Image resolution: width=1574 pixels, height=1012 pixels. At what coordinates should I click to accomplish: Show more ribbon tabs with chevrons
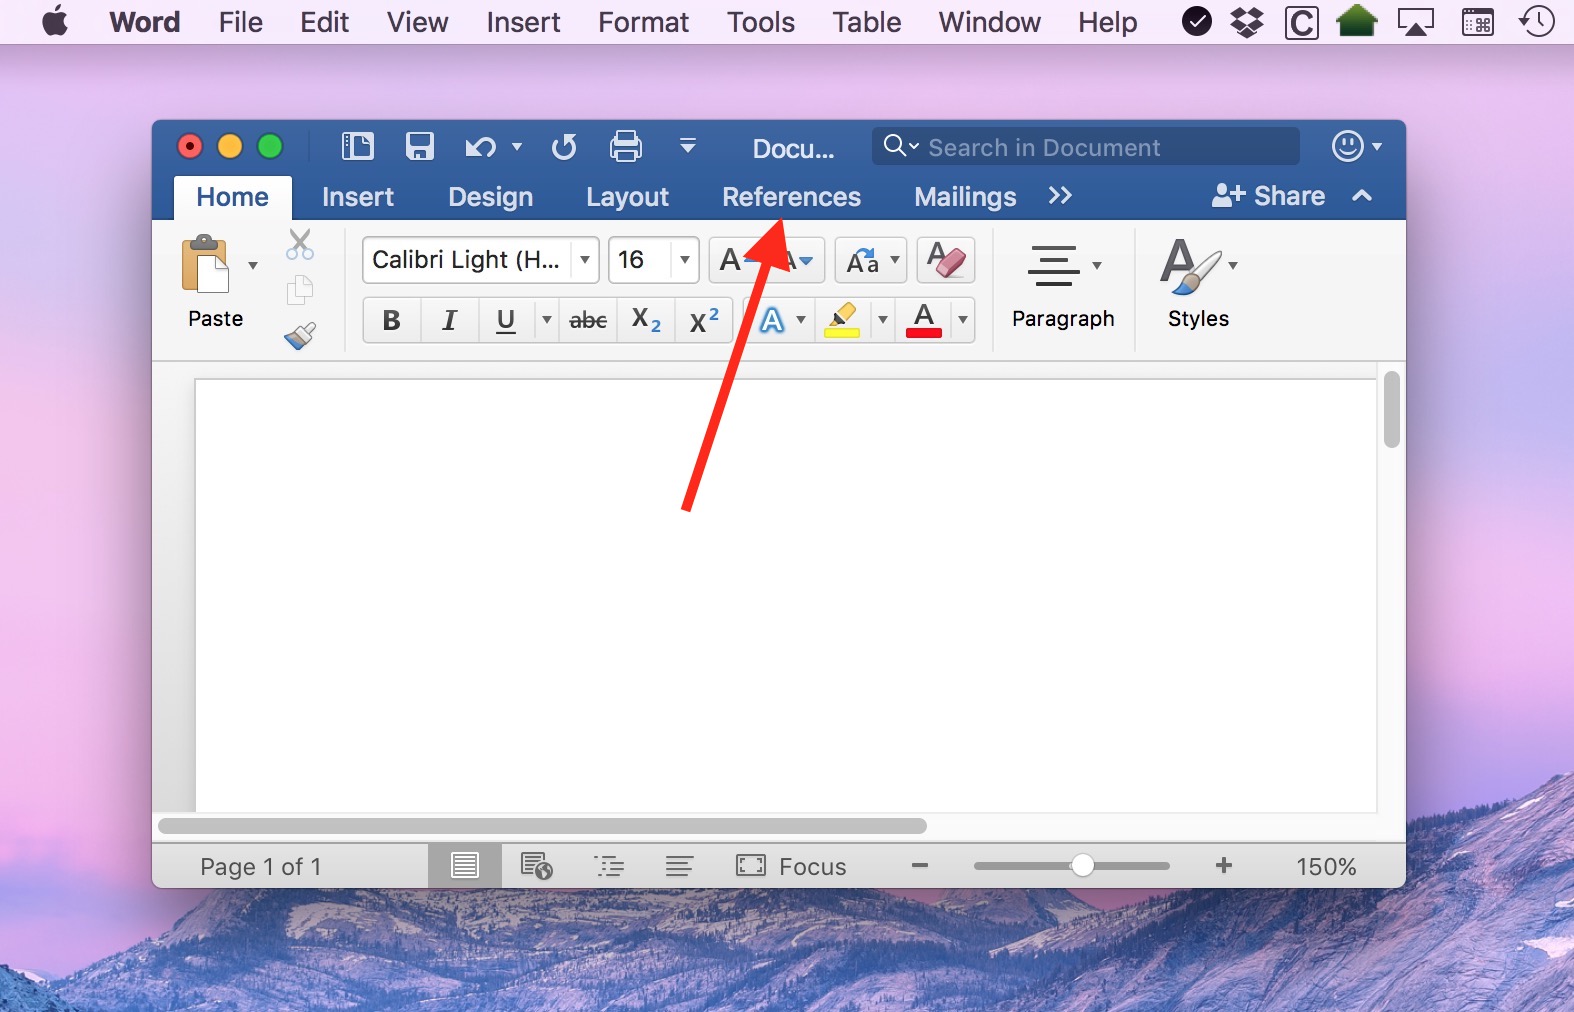[1060, 195]
